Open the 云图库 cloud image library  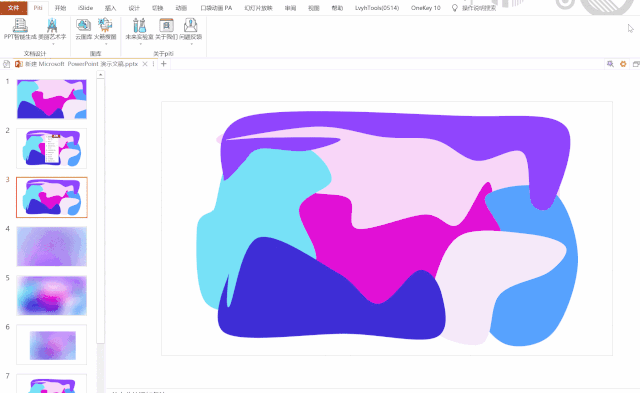coord(83,25)
